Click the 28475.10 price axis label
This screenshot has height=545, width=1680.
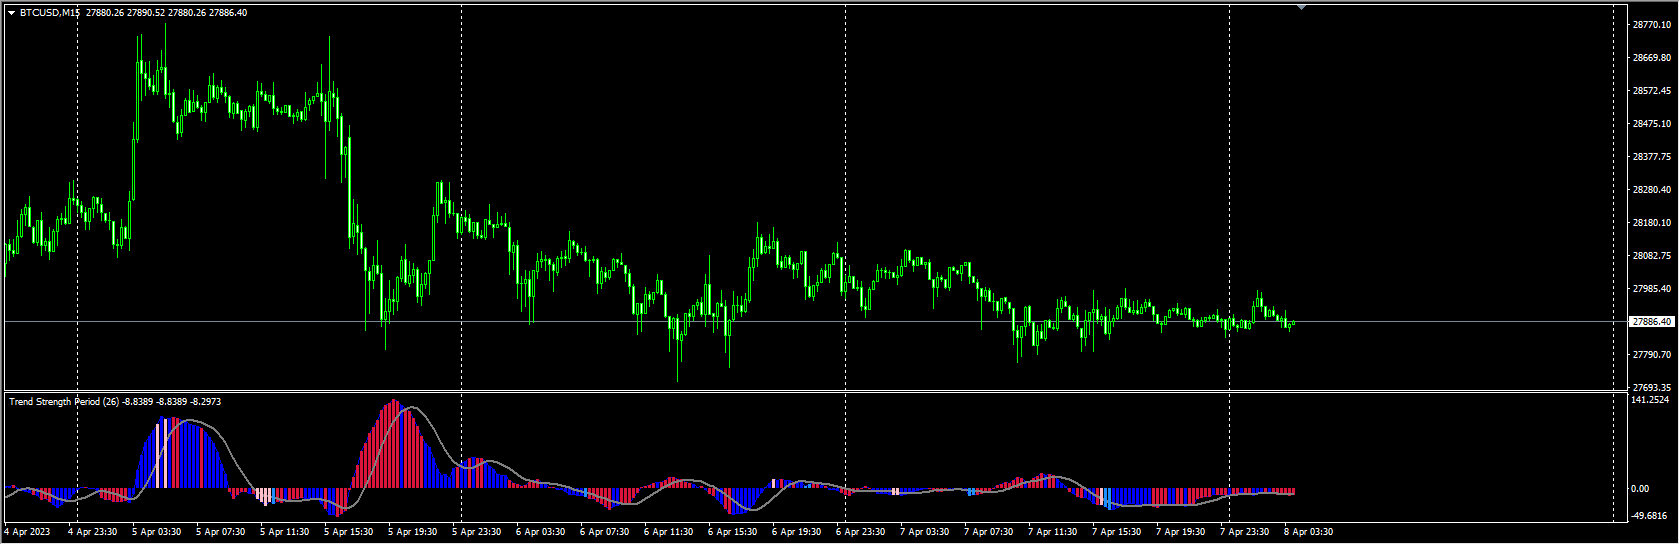click(1652, 124)
